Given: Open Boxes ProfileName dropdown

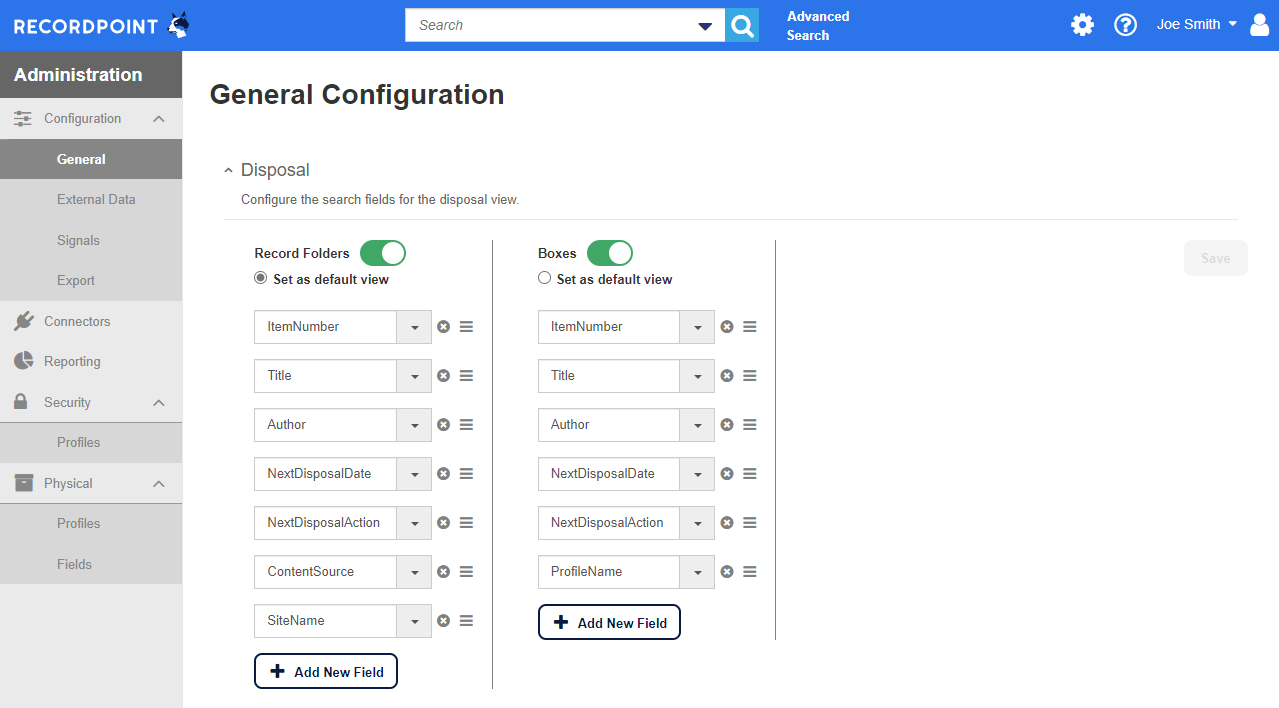Looking at the screenshot, I should [x=697, y=572].
